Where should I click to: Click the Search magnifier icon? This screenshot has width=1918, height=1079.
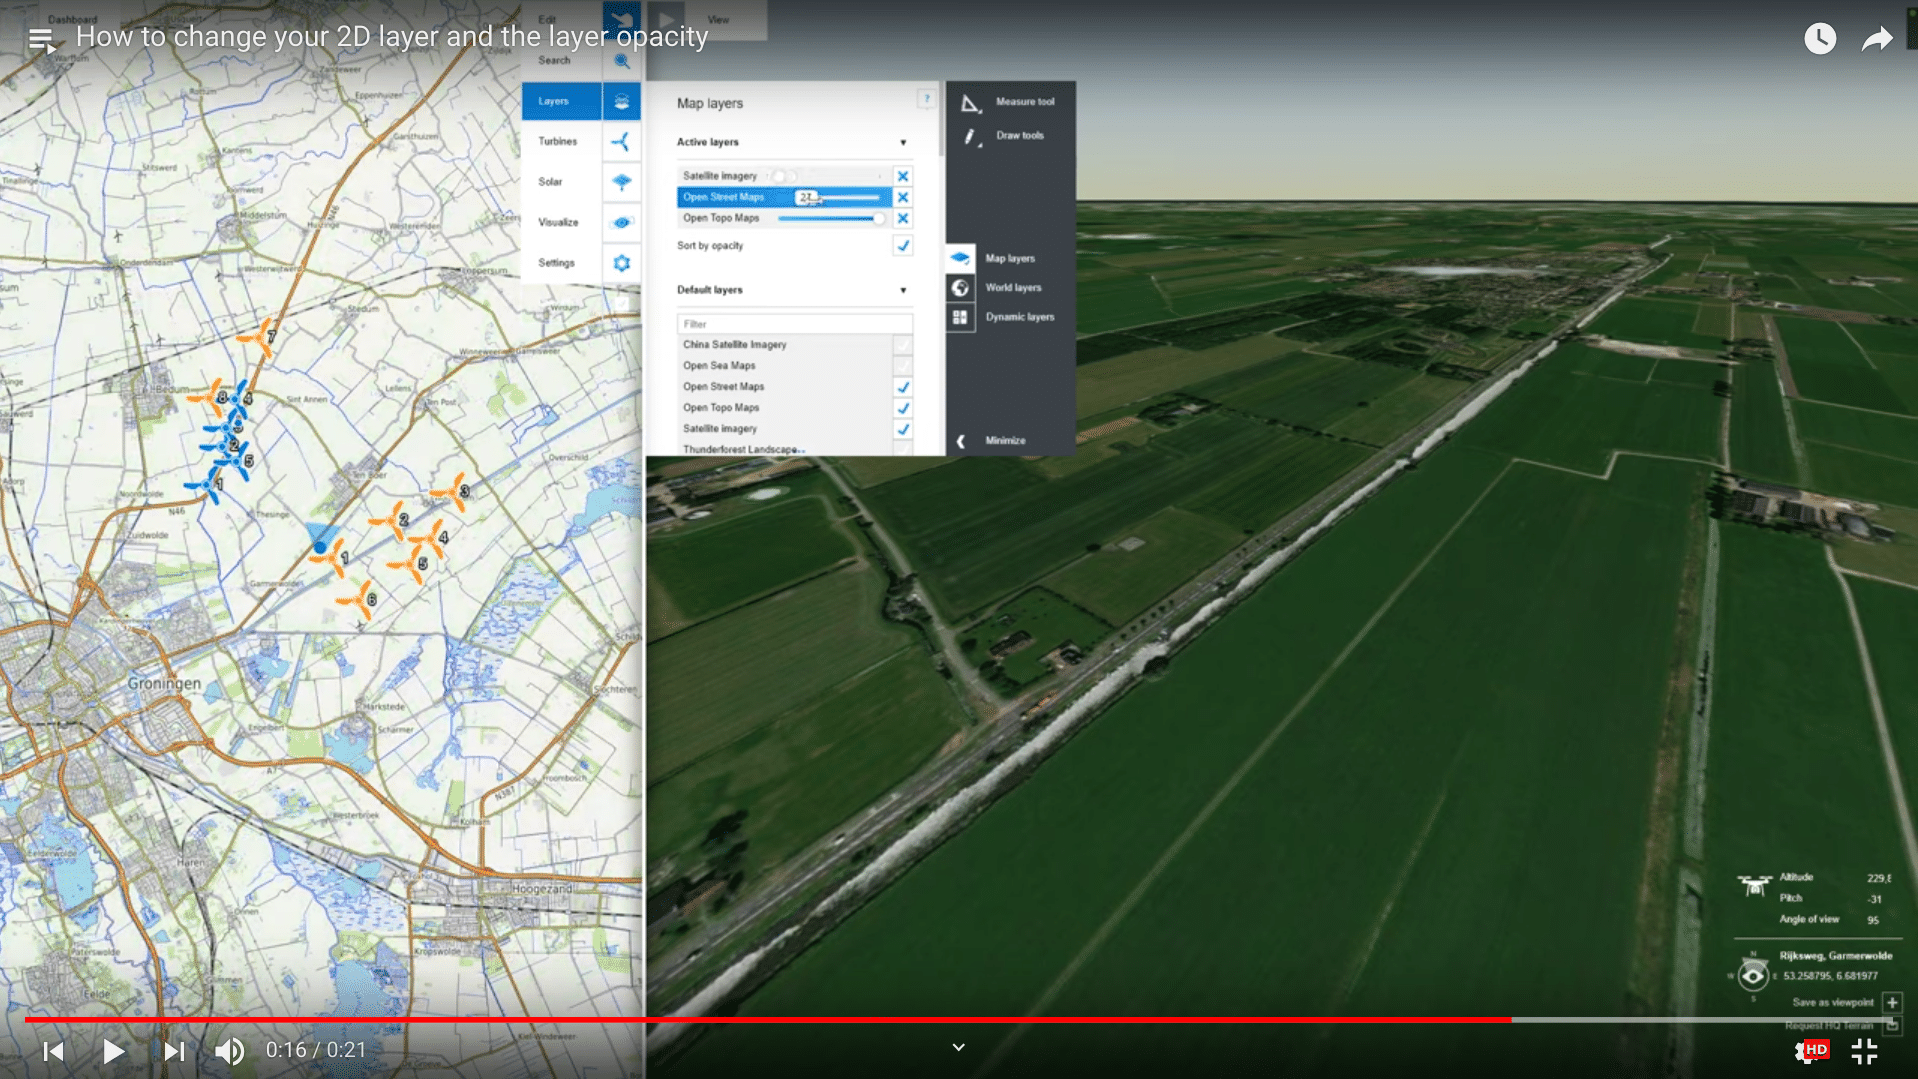(621, 61)
